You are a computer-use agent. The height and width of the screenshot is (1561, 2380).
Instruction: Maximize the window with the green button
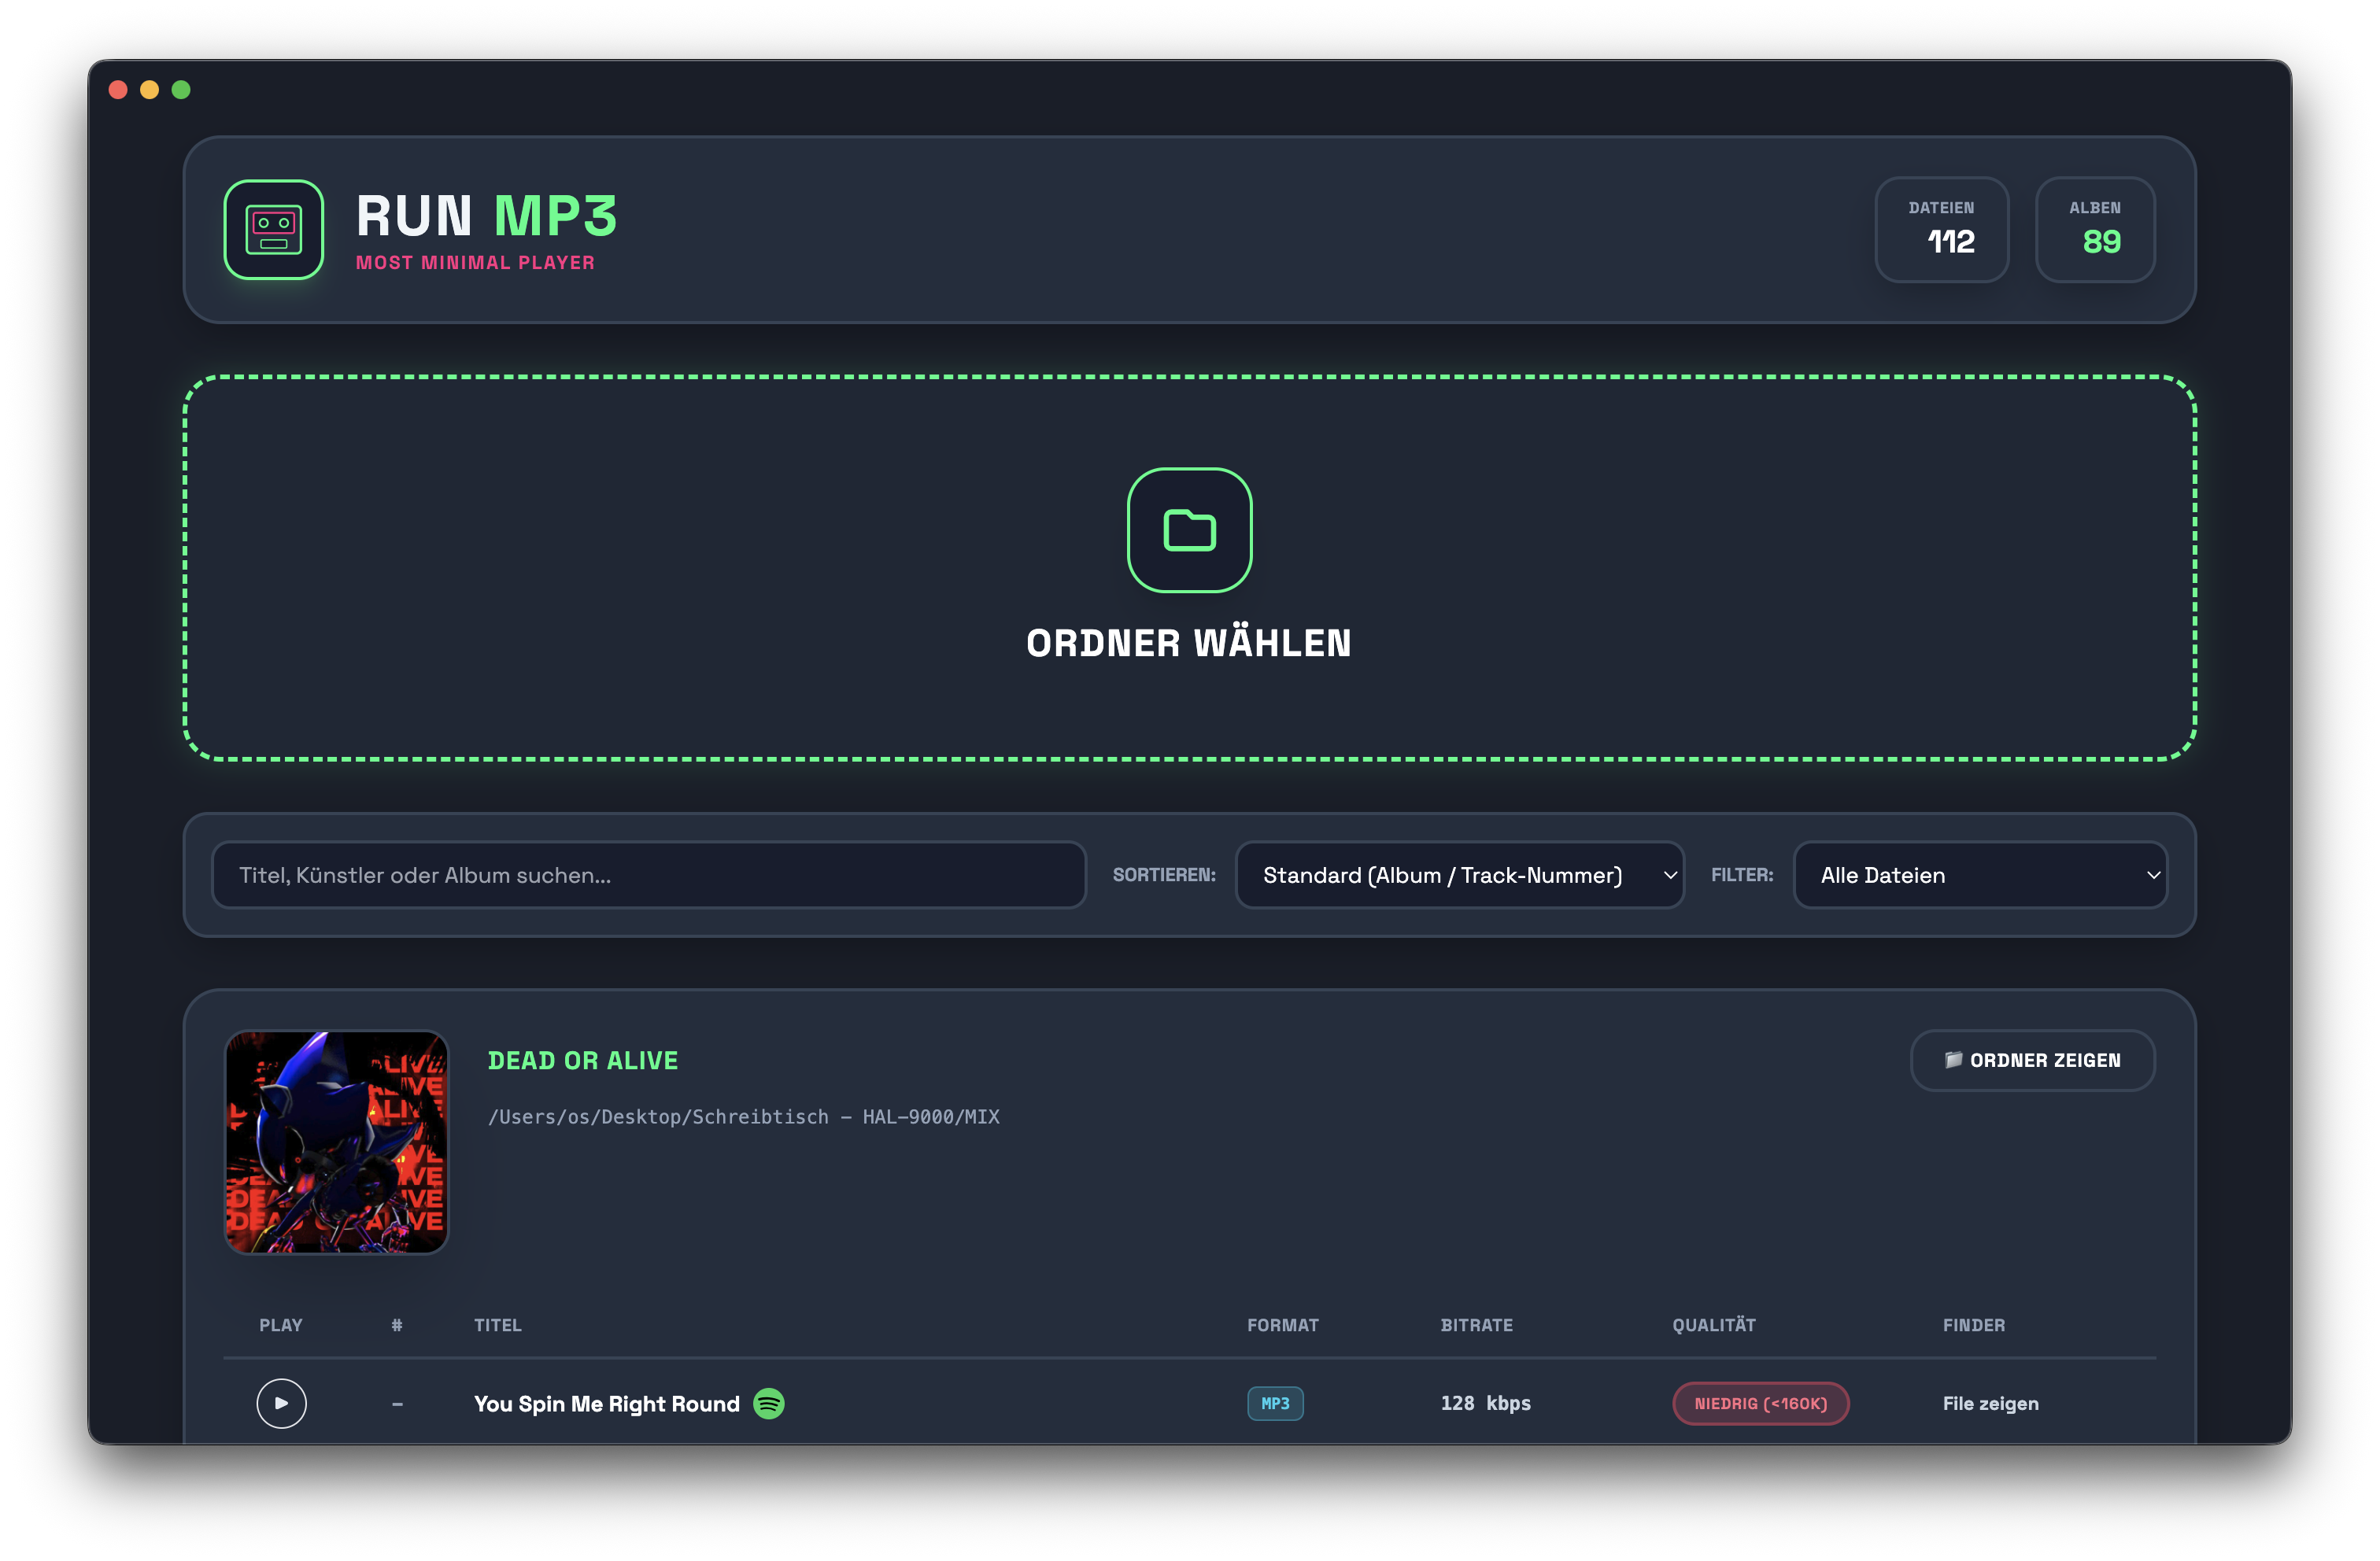(181, 90)
